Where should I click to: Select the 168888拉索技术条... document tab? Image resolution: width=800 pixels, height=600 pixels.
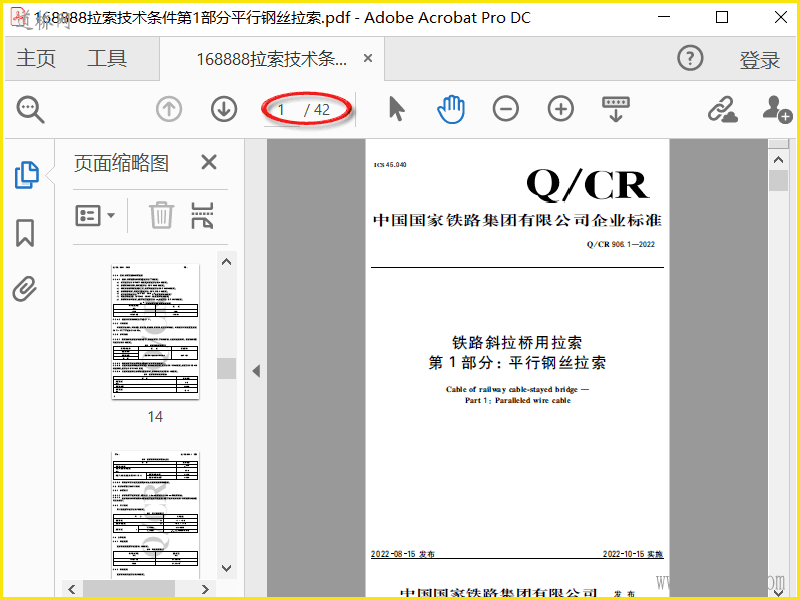[271, 59]
